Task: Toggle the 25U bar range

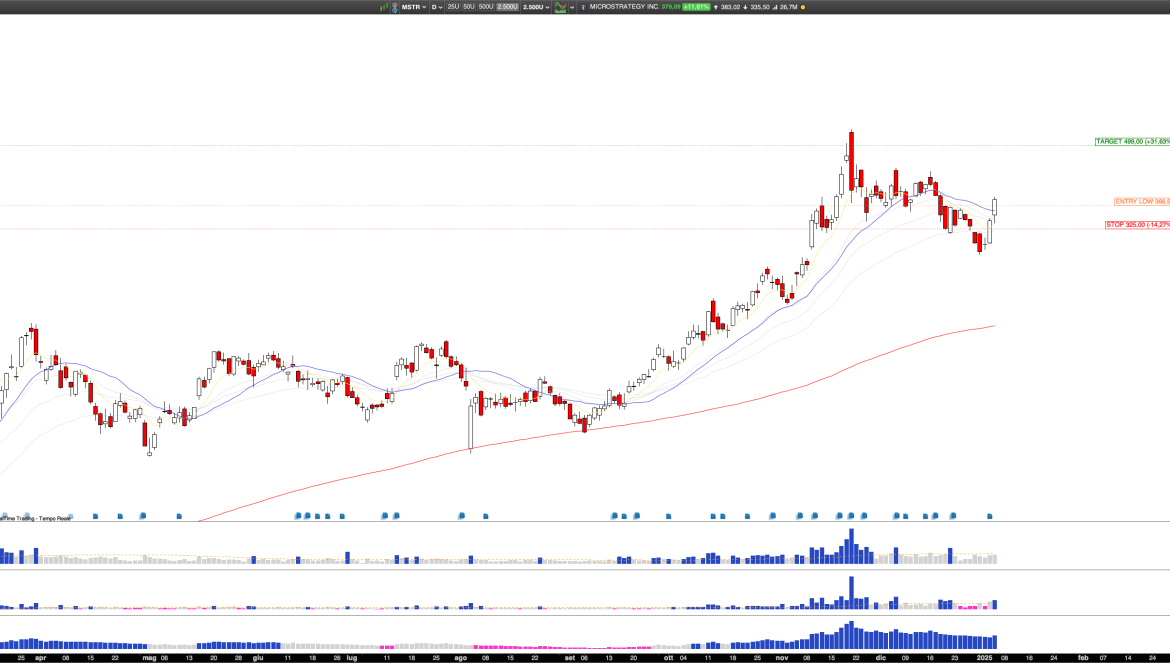Action: pyautogui.click(x=453, y=7)
